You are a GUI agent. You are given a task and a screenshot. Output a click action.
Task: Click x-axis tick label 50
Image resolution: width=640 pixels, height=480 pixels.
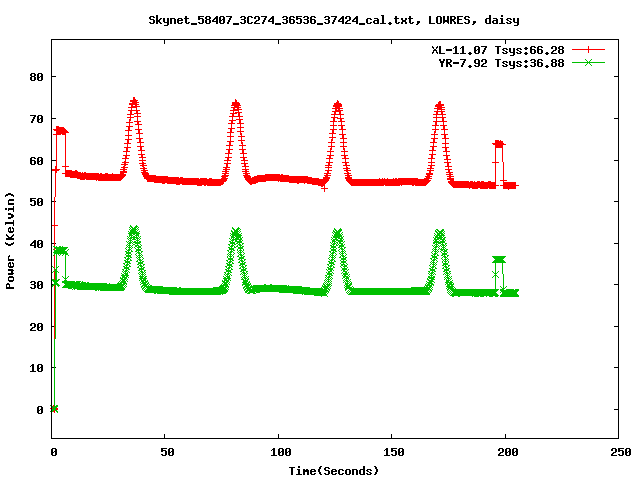(x=167, y=452)
